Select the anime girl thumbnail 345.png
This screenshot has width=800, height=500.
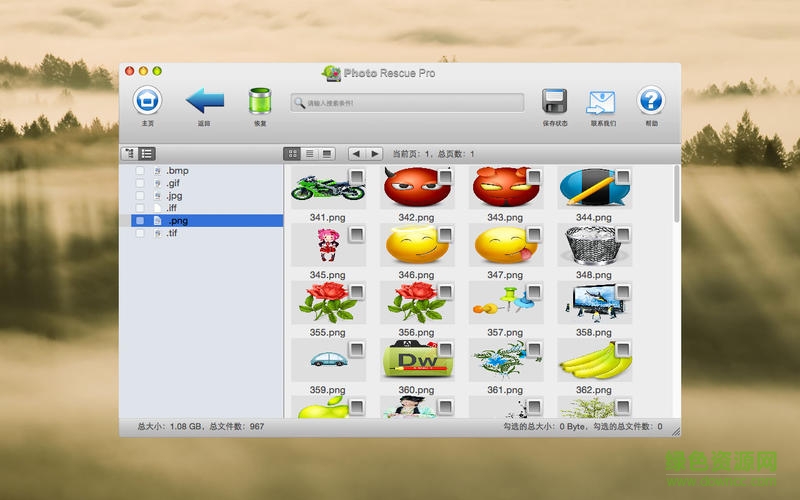[x=328, y=245]
